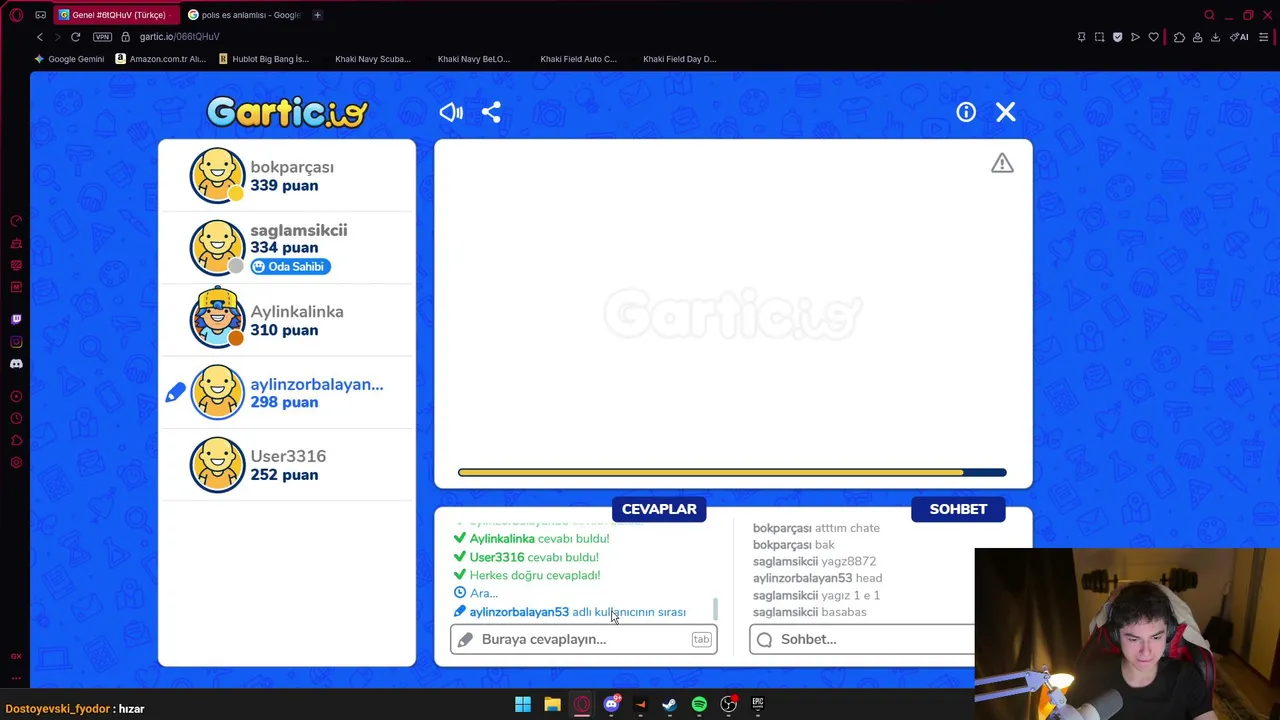Open sidebar settings gear icon
The height and width of the screenshot is (720, 1280).
coord(16,462)
